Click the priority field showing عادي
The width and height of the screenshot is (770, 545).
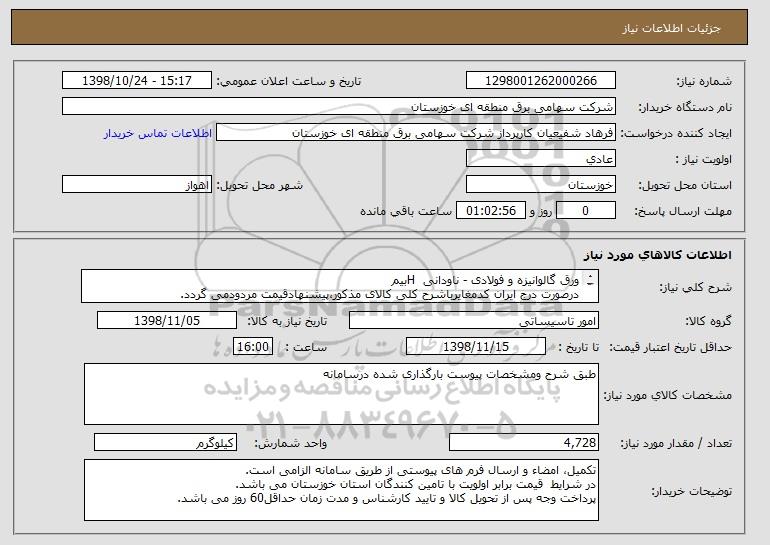541,159
